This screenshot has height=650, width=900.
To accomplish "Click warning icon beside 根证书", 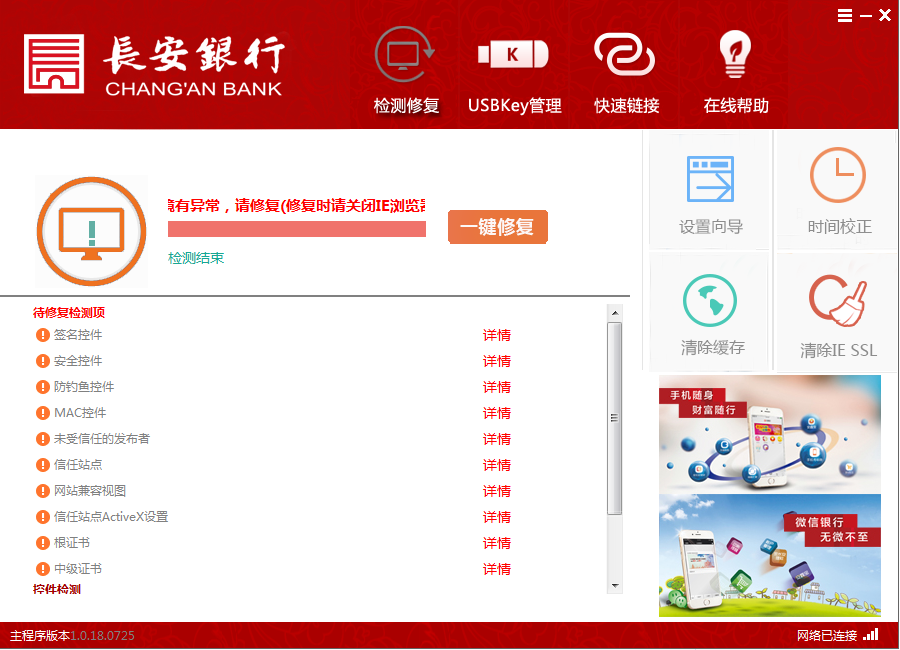I will 42,543.
